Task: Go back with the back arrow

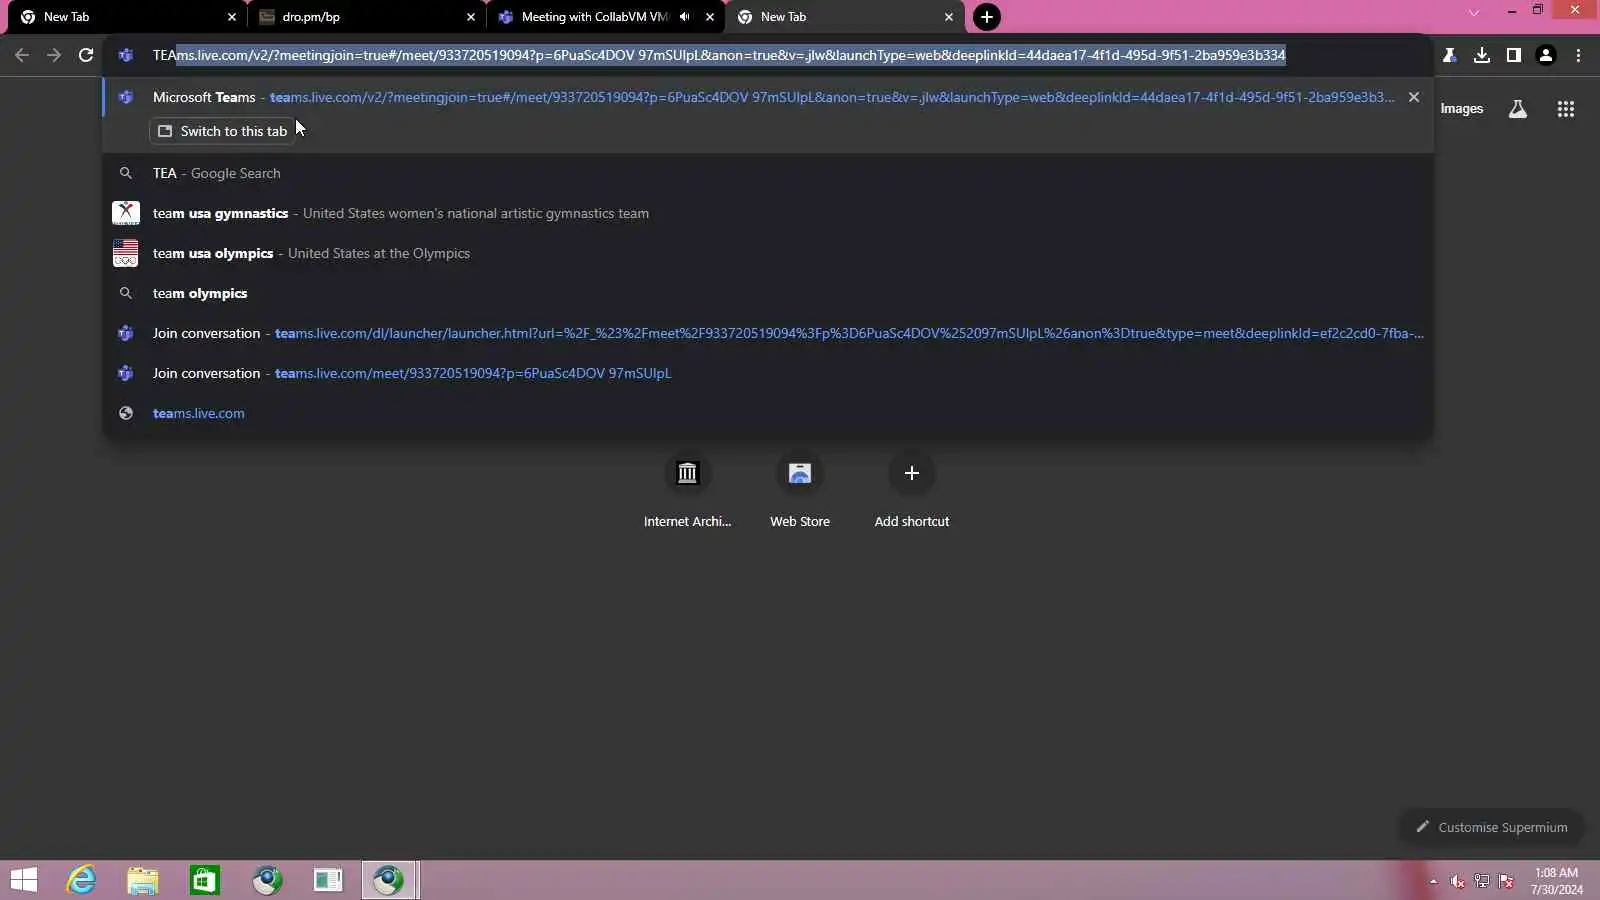Action: 22,55
